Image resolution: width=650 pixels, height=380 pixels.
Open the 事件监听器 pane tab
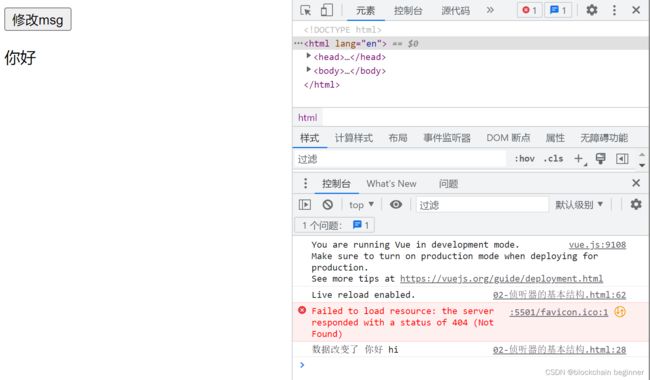click(x=447, y=138)
